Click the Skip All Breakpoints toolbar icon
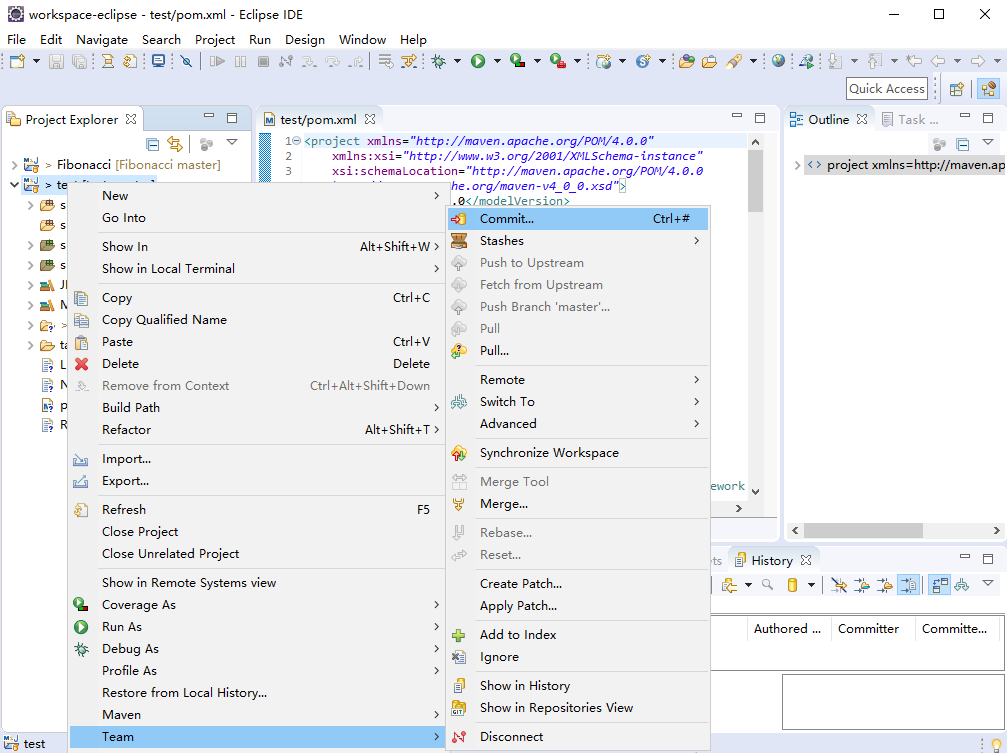Image resolution: width=1007 pixels, height=753 pixels. 186,61
